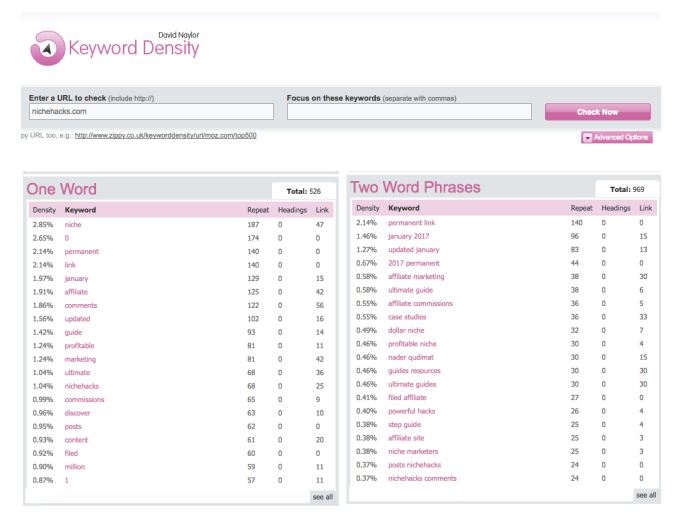Click the Link header in Two Word Phrases
Viewport: 673px width, 520px height.
[x=646, y=208]
